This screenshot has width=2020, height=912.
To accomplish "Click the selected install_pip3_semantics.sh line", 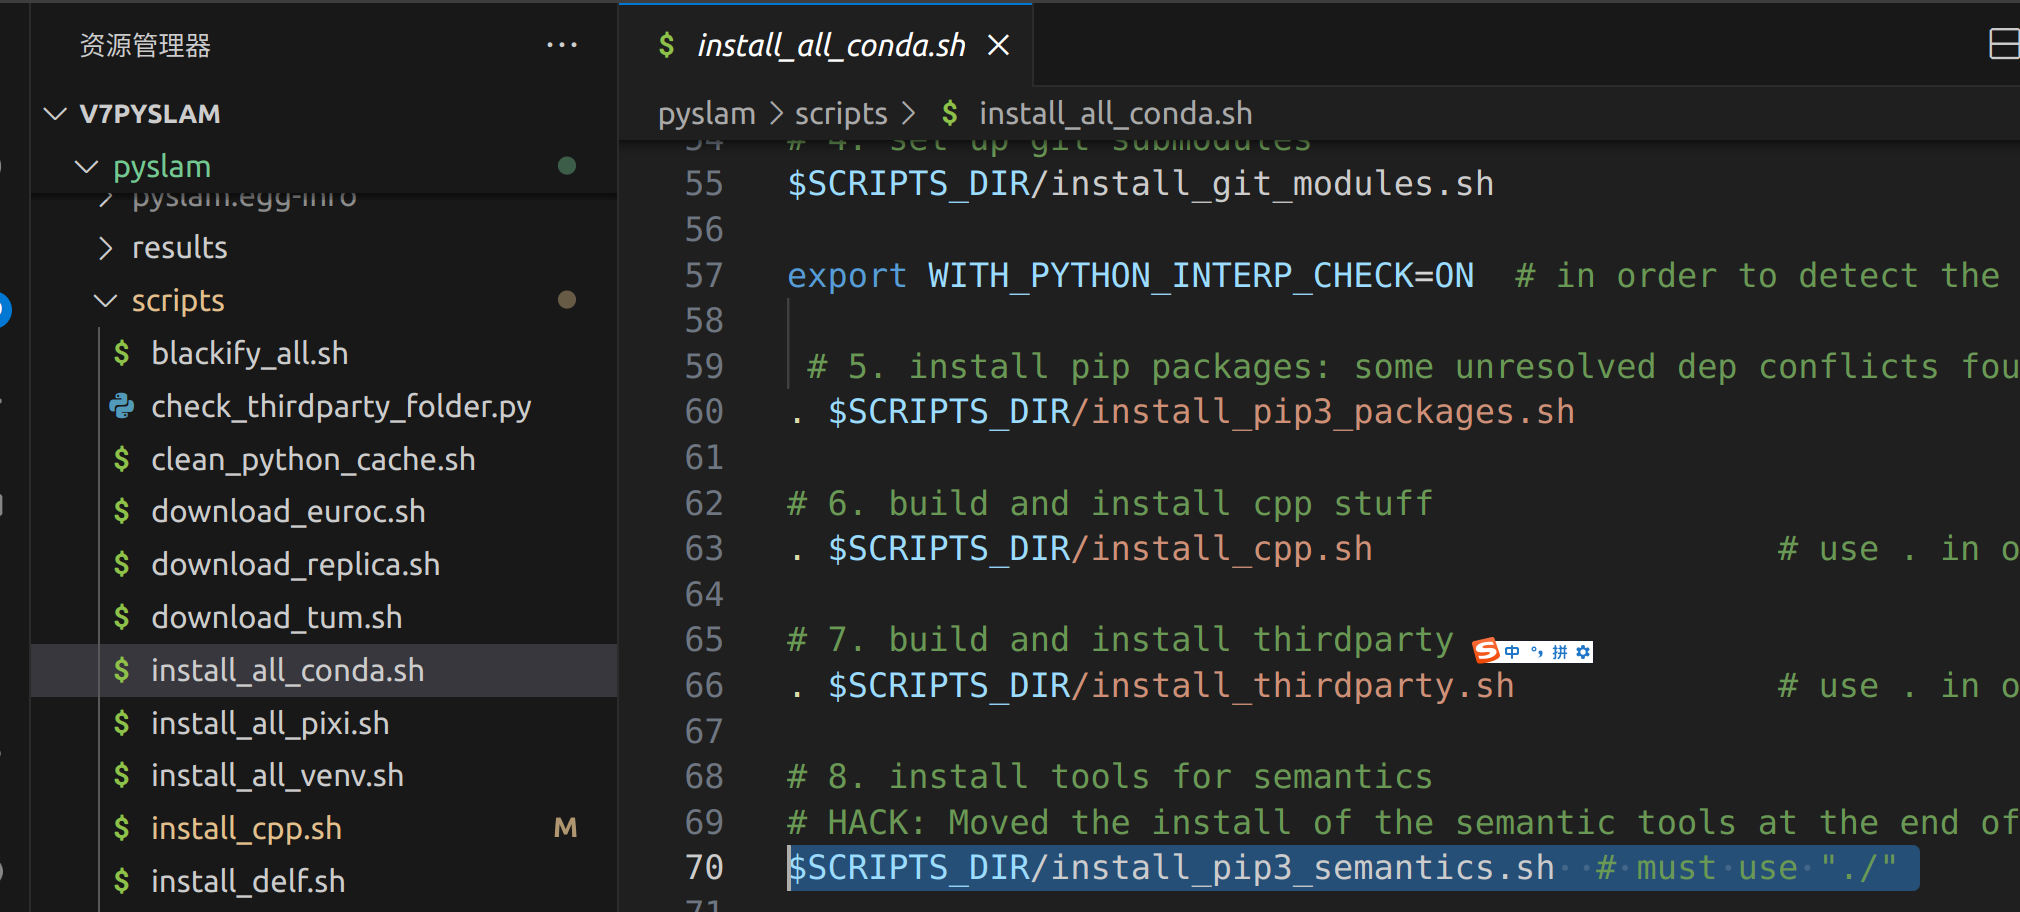I will click(1353, 868).
